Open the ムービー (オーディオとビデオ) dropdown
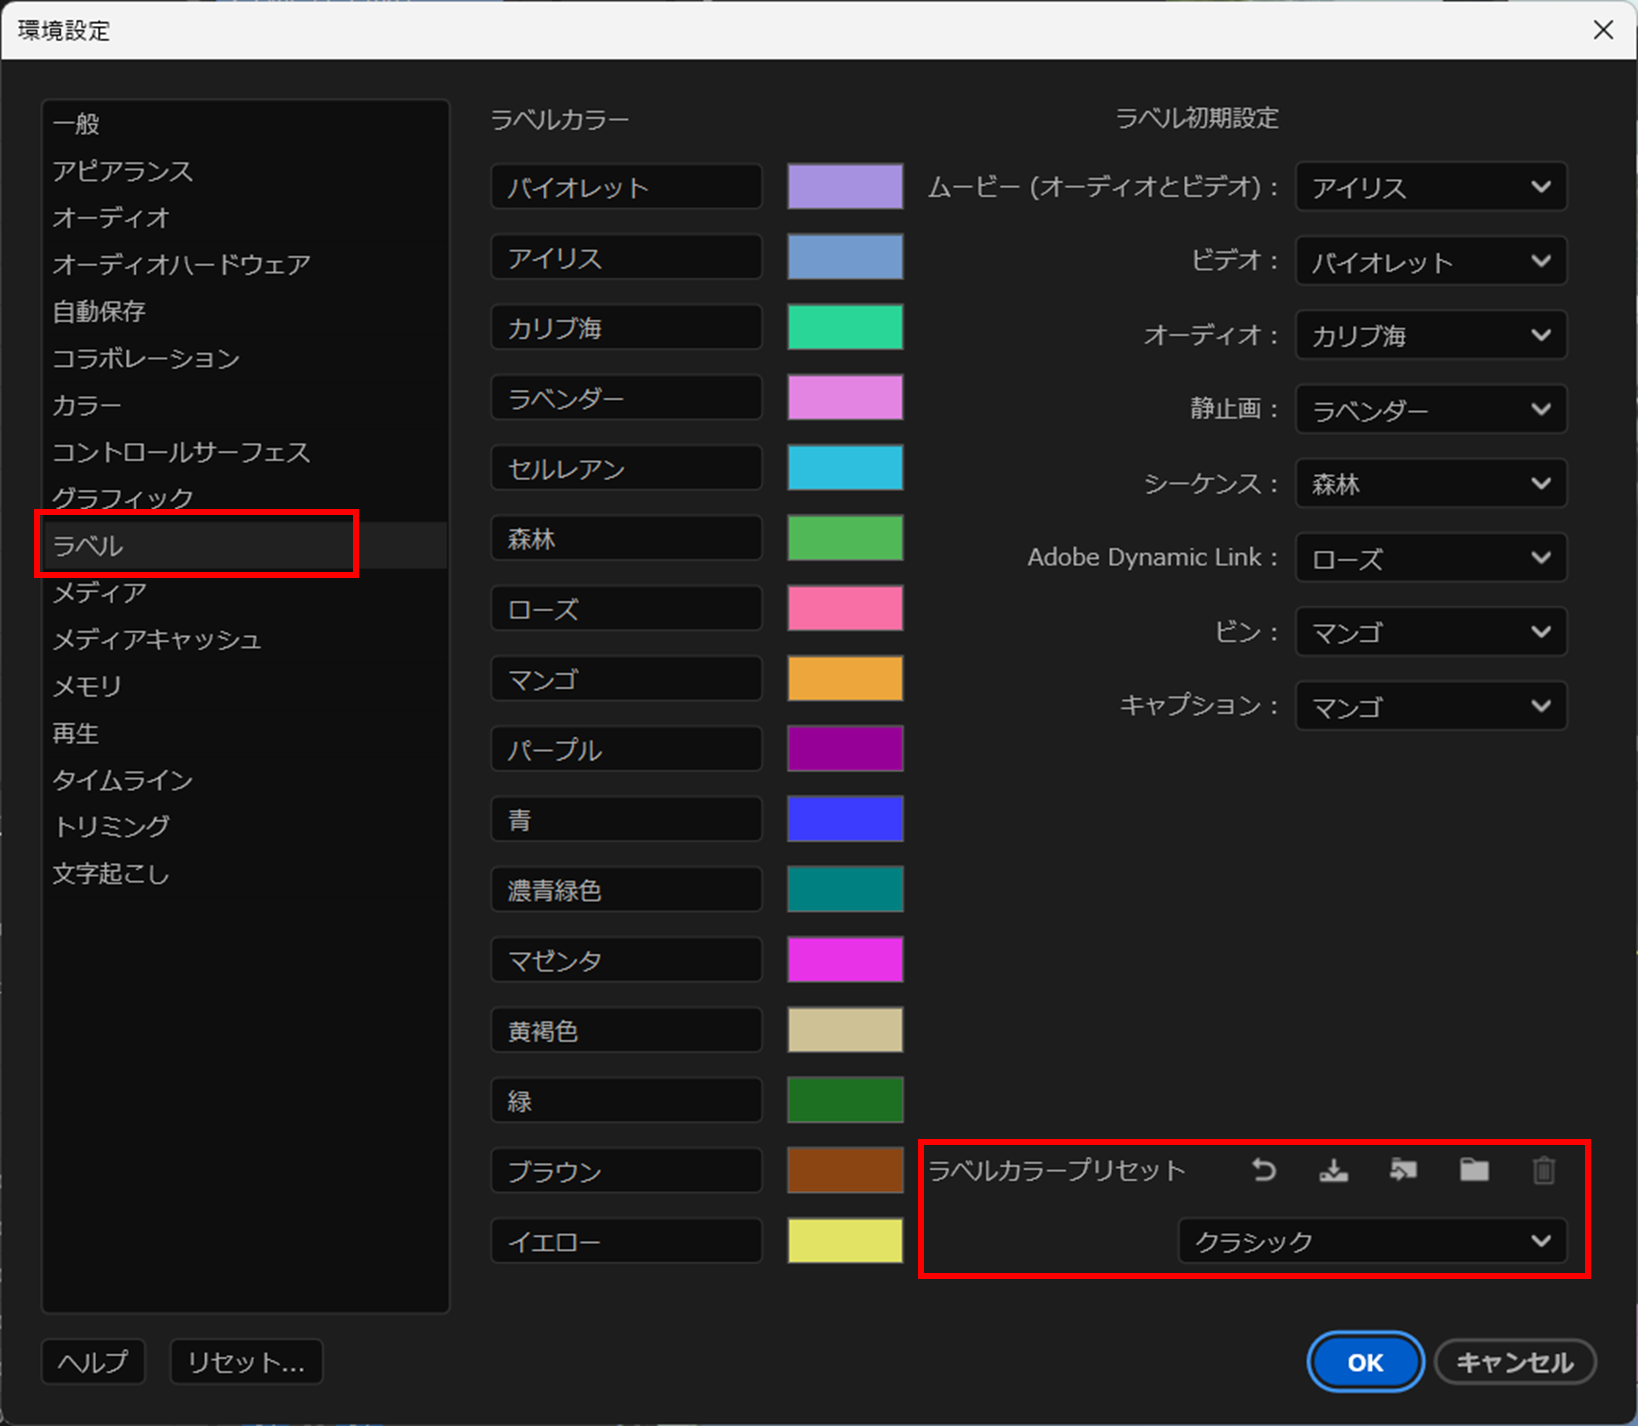The image size is (1638, 1426). pos(1430,187)
